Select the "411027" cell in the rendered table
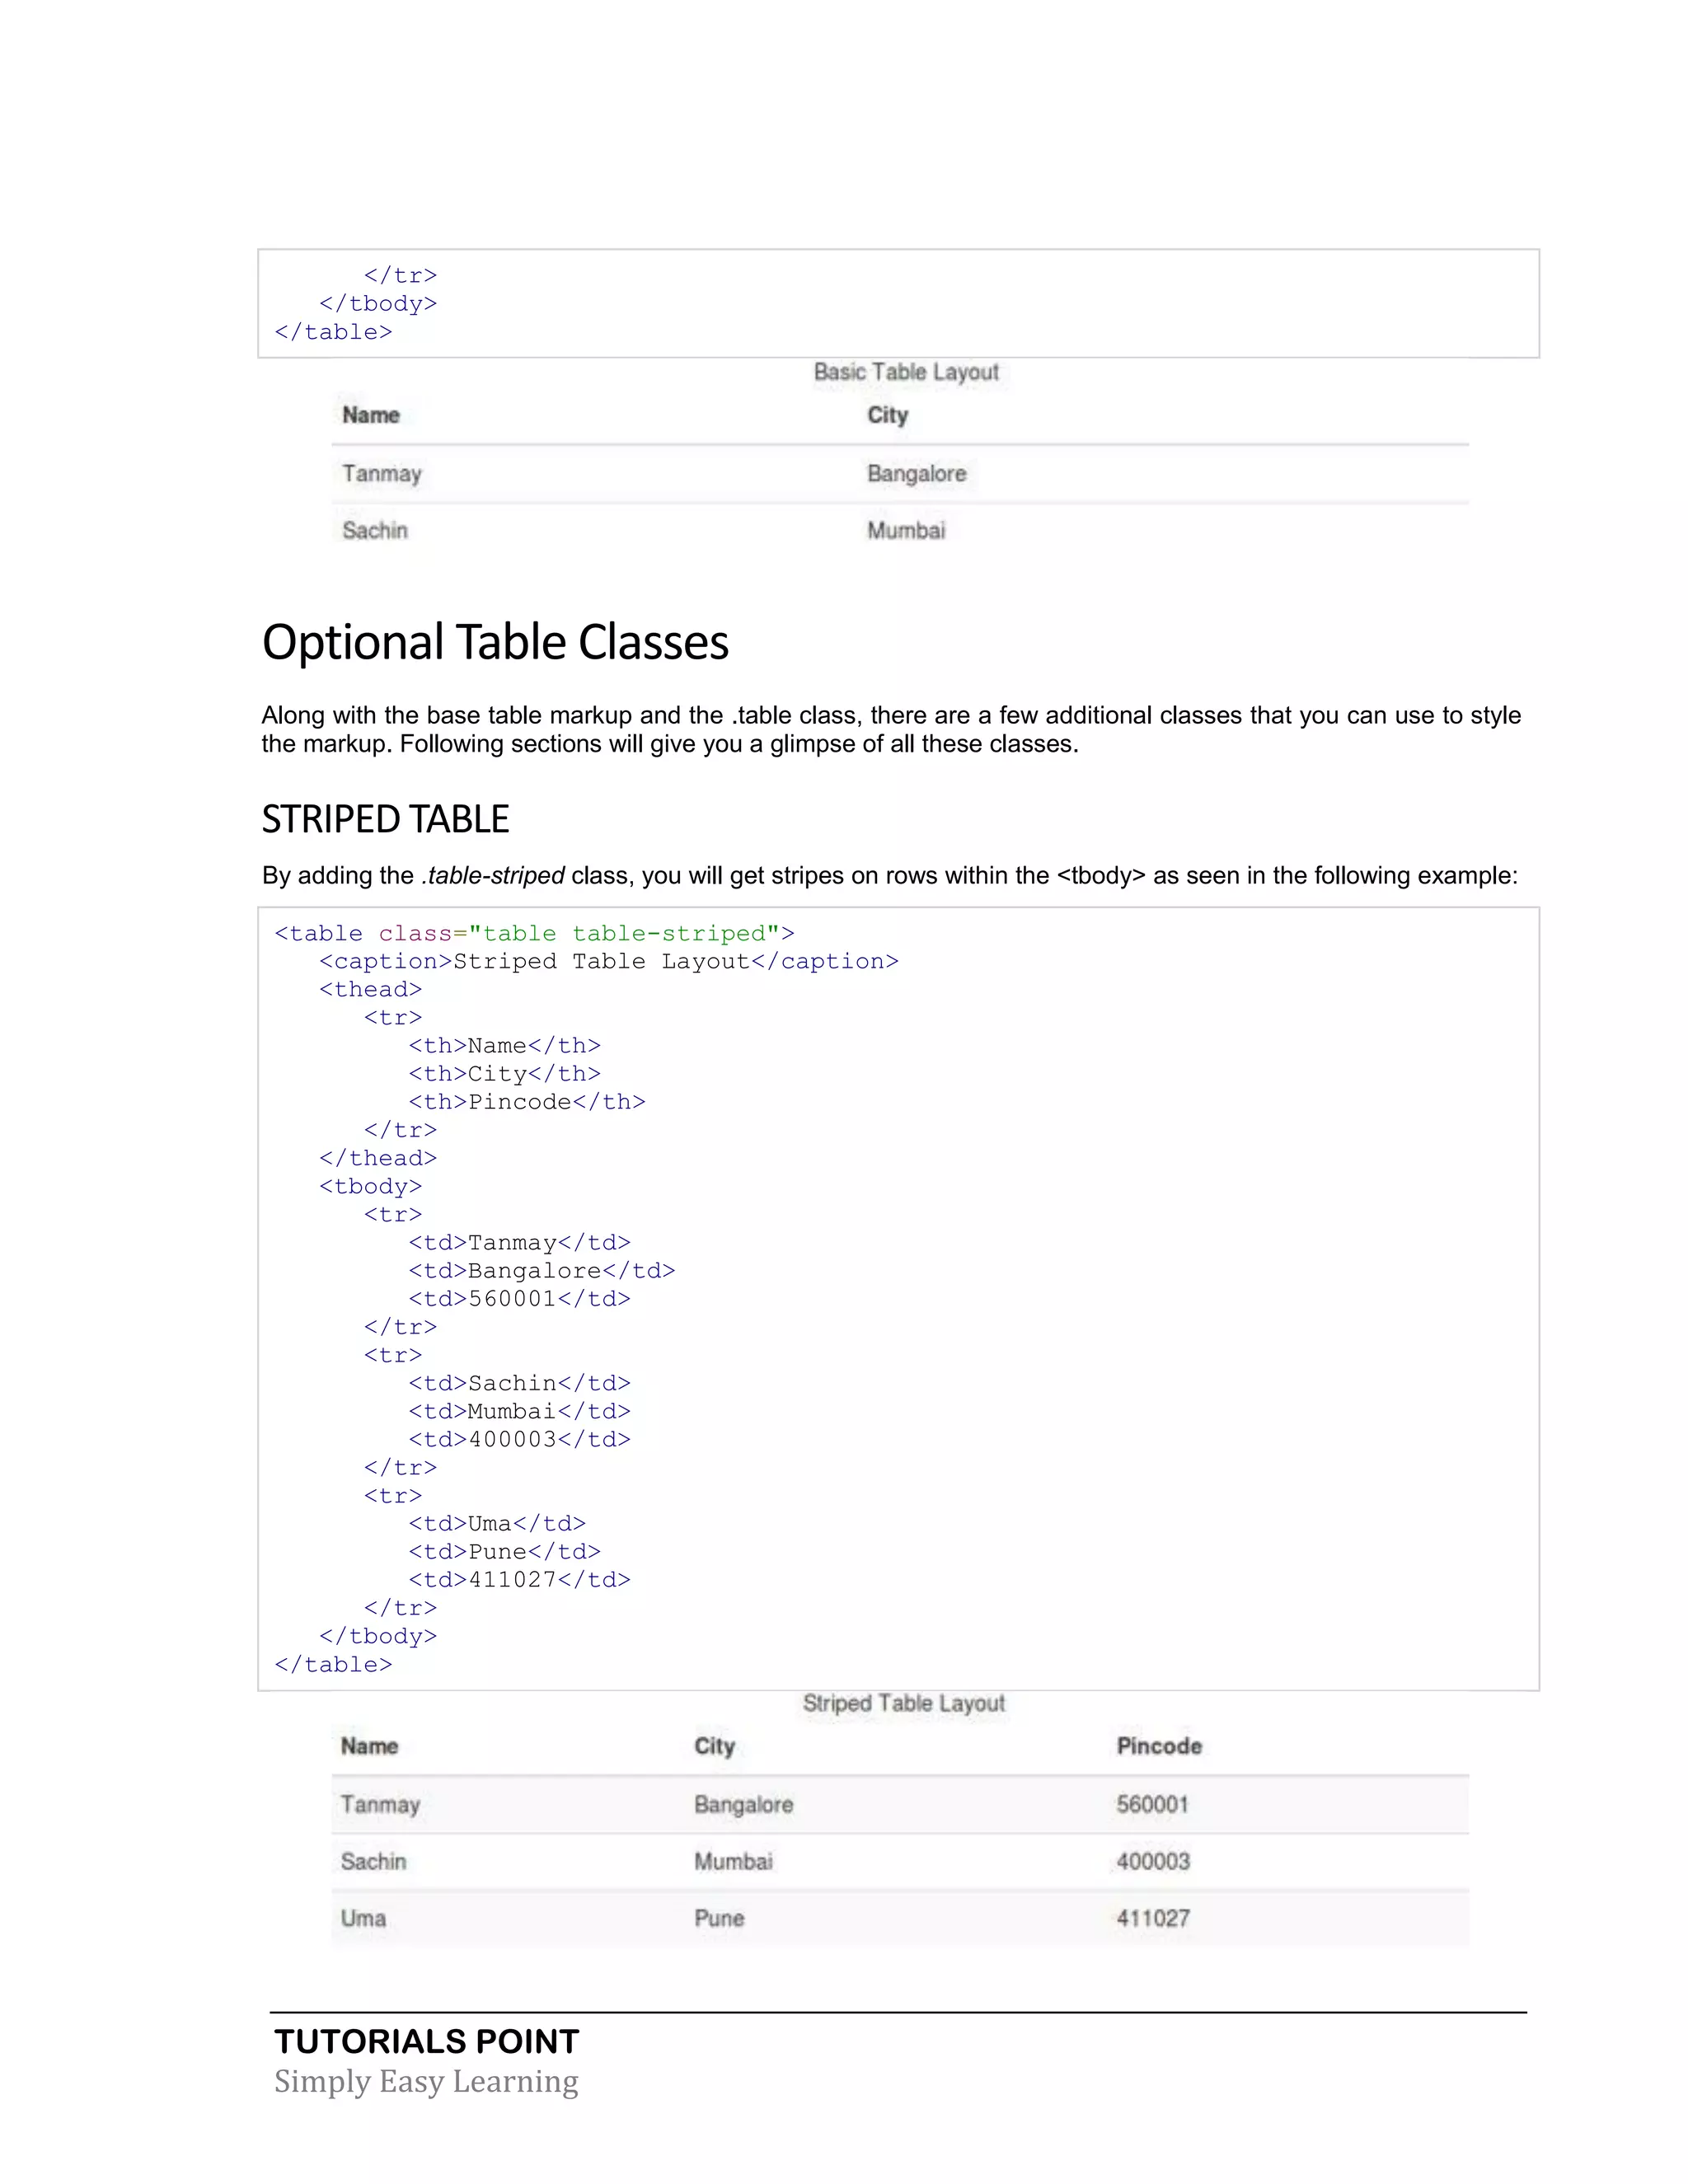 click(1153, 1918)
